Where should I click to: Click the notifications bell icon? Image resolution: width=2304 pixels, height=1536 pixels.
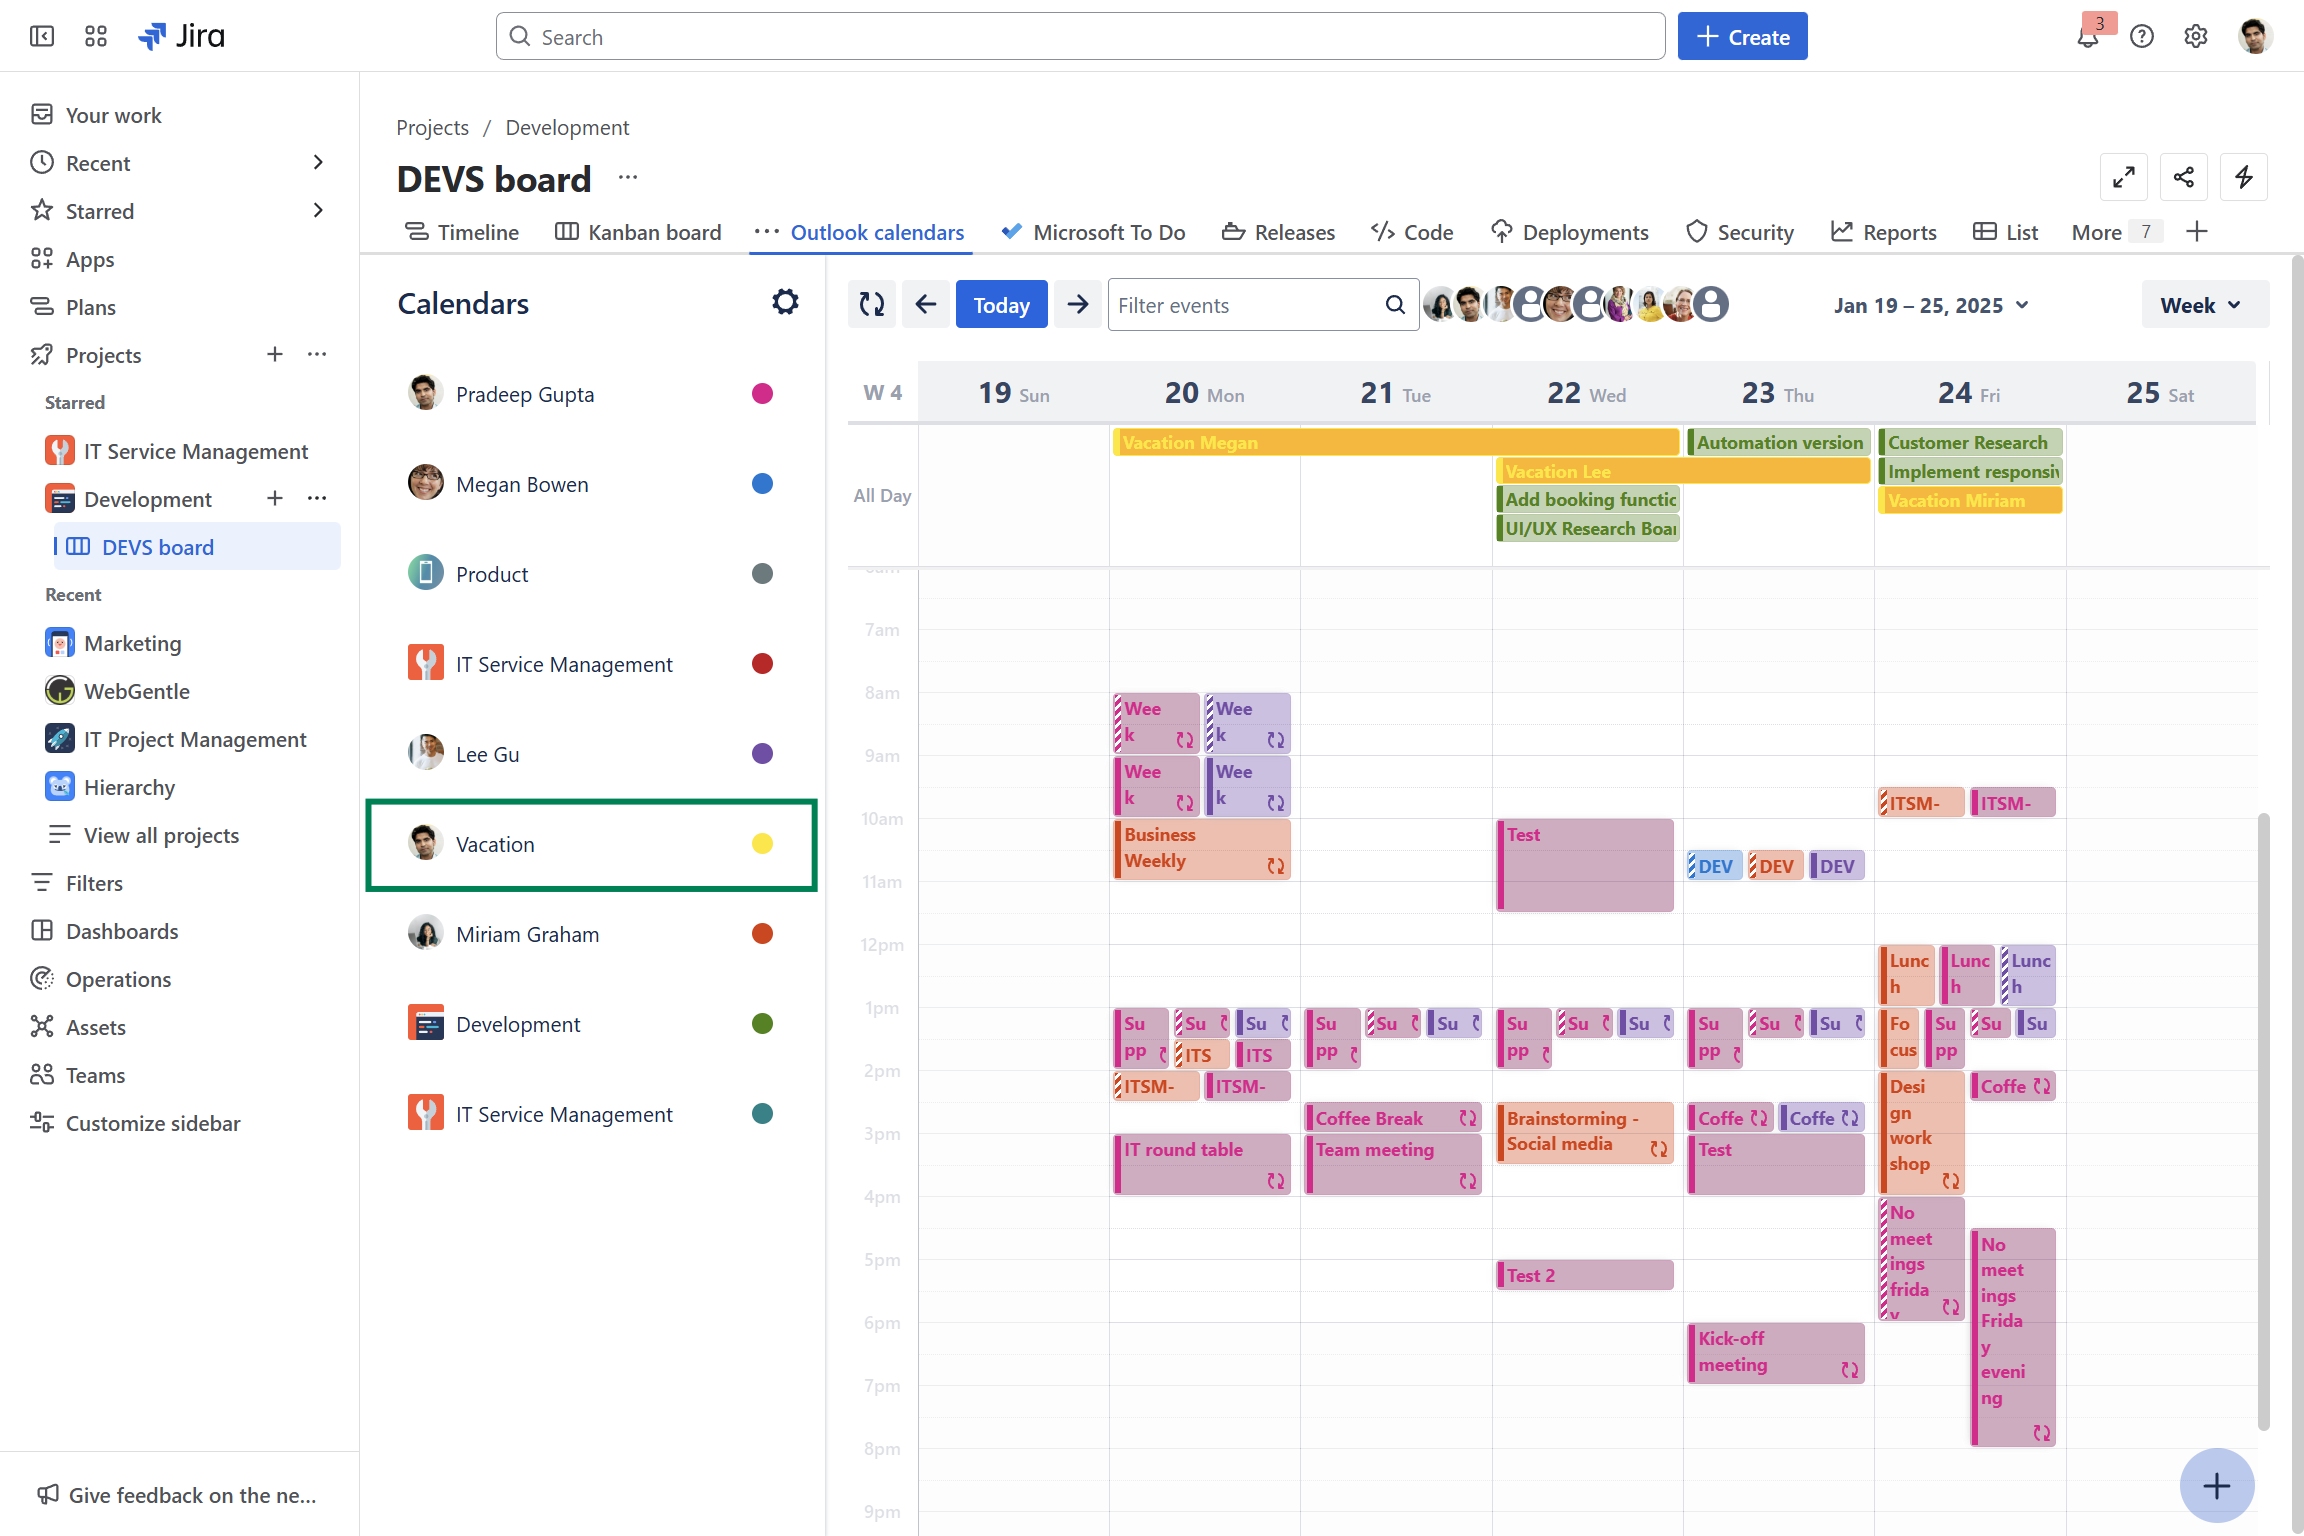[2087, 37]
